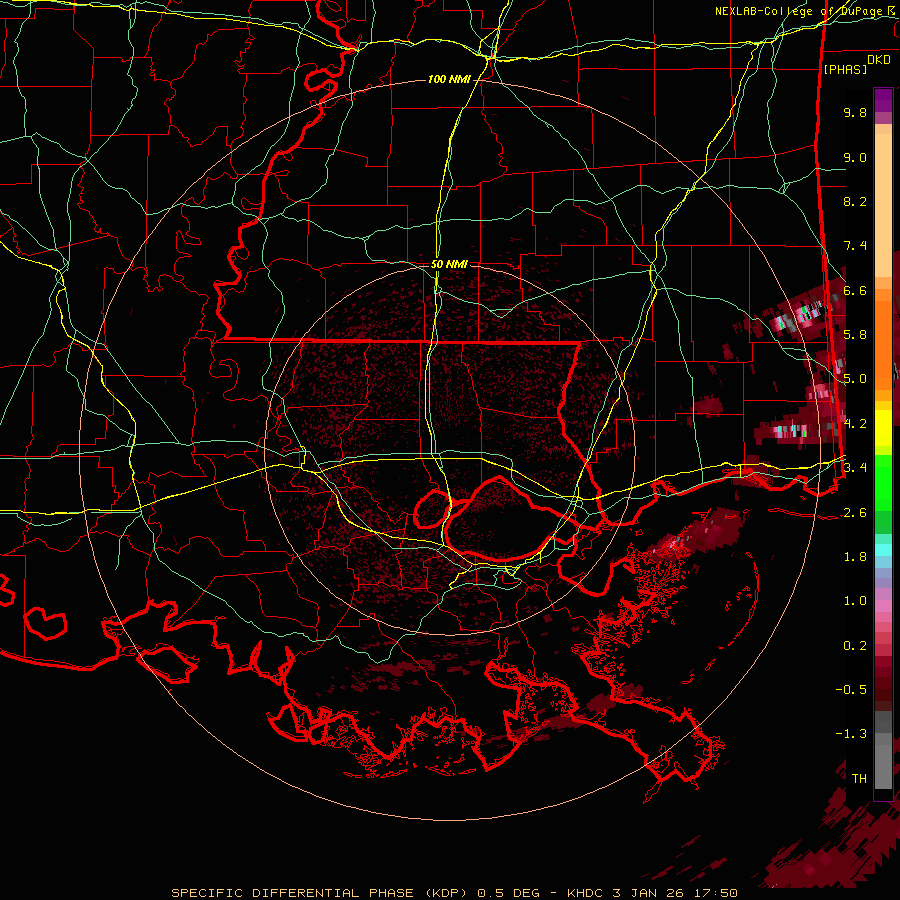Pick the purple top band on the color scale
The image size is (900, 900).
pos(883,100)
